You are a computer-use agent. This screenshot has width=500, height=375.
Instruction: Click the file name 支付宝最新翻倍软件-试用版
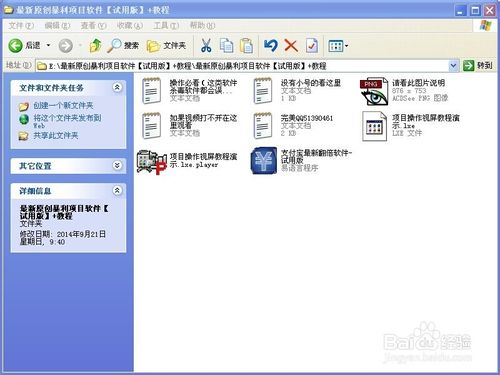tap(316, 156)
